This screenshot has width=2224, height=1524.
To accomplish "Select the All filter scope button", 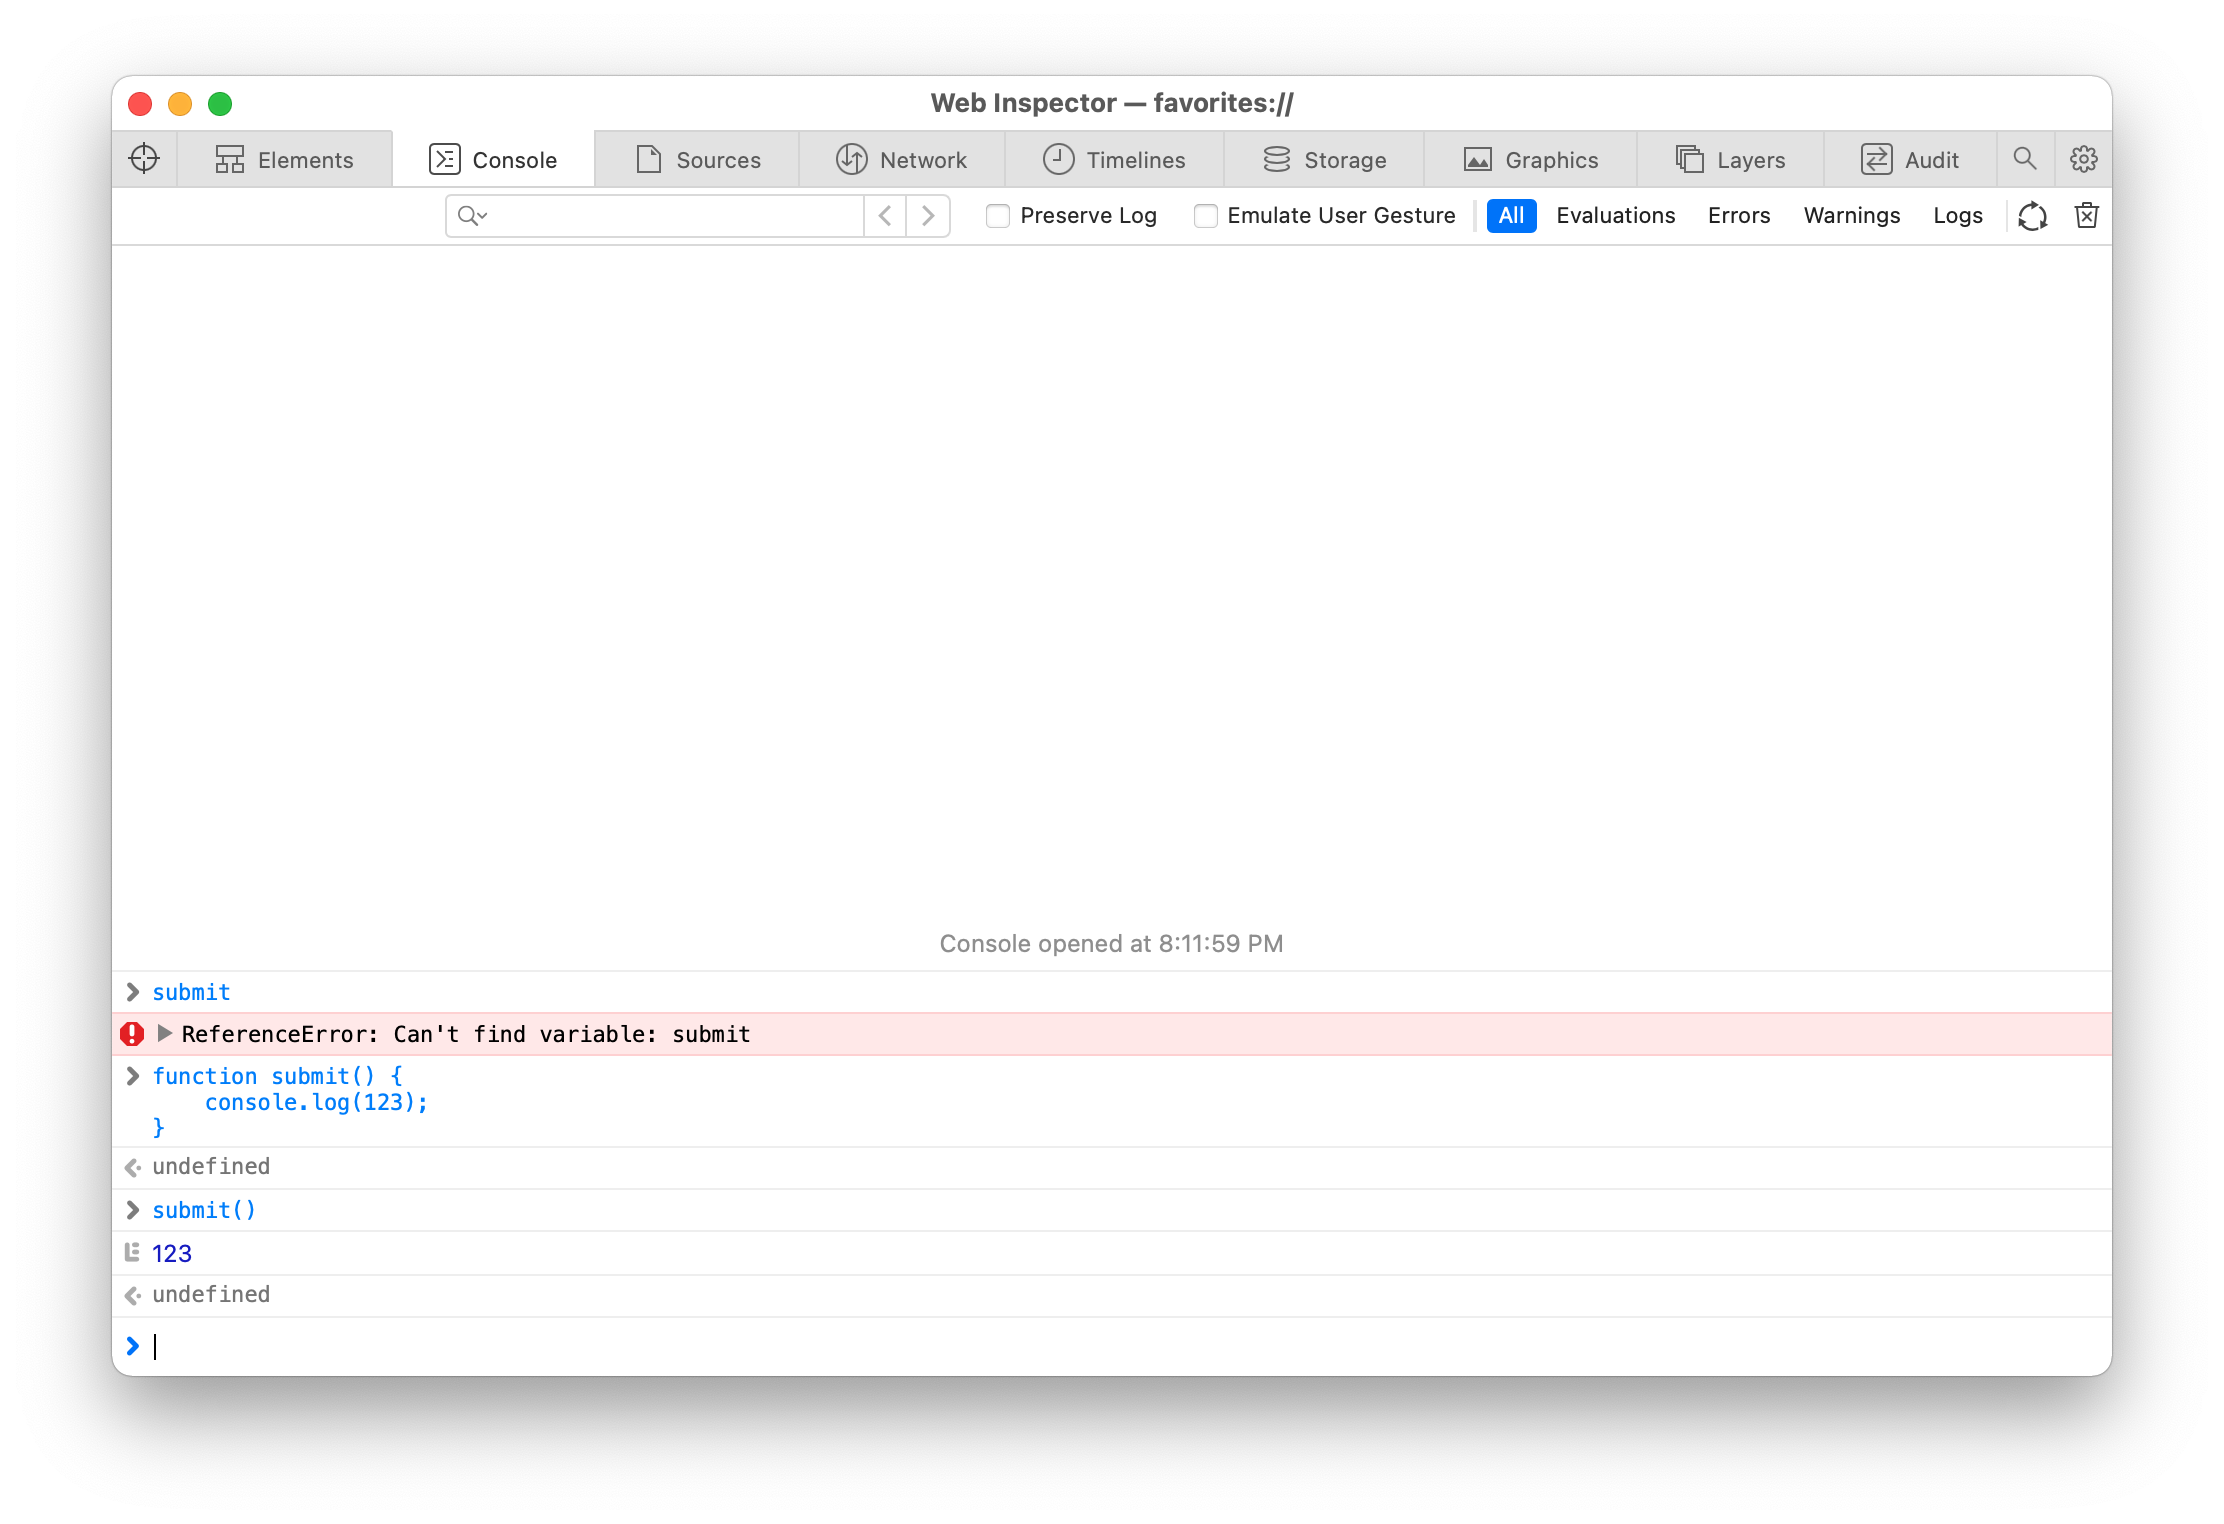I will pos(1511,216).
